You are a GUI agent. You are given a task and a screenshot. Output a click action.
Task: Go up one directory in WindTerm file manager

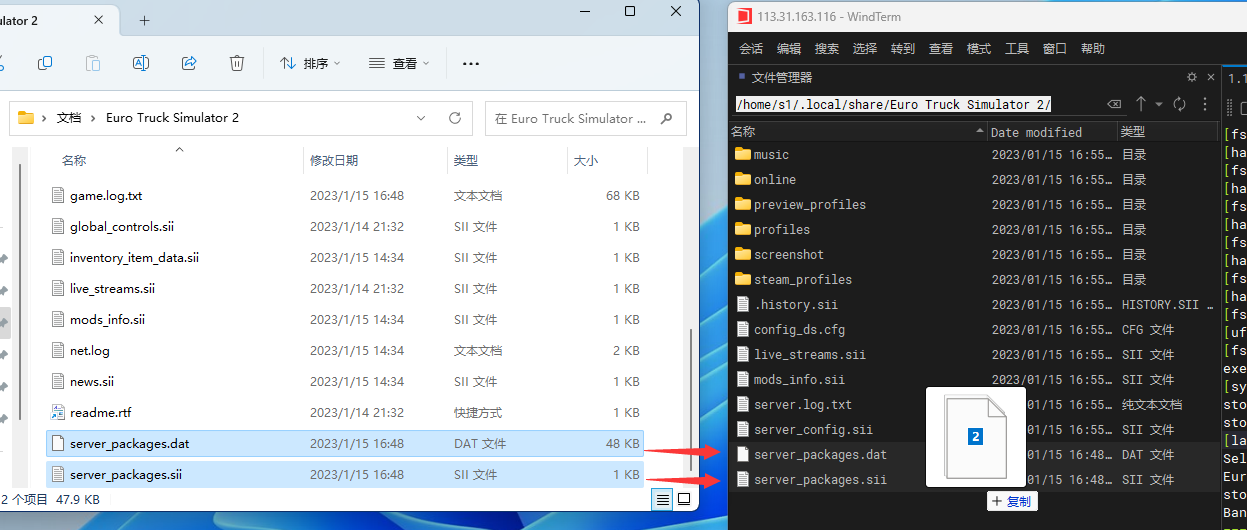click(1140, 104)
